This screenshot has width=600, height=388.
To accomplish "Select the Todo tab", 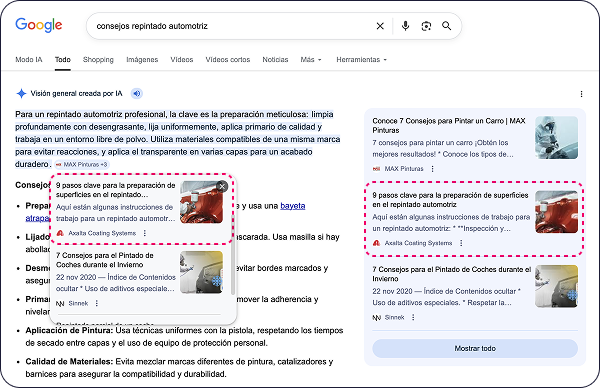I will [63, 60].
